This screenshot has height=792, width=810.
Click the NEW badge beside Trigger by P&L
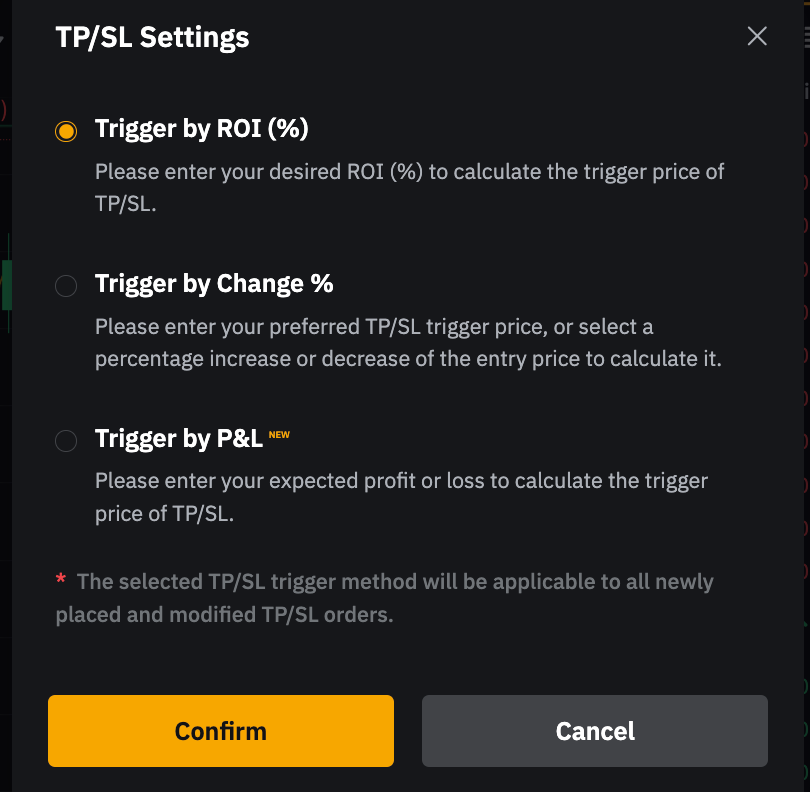(x=279, y=435)
